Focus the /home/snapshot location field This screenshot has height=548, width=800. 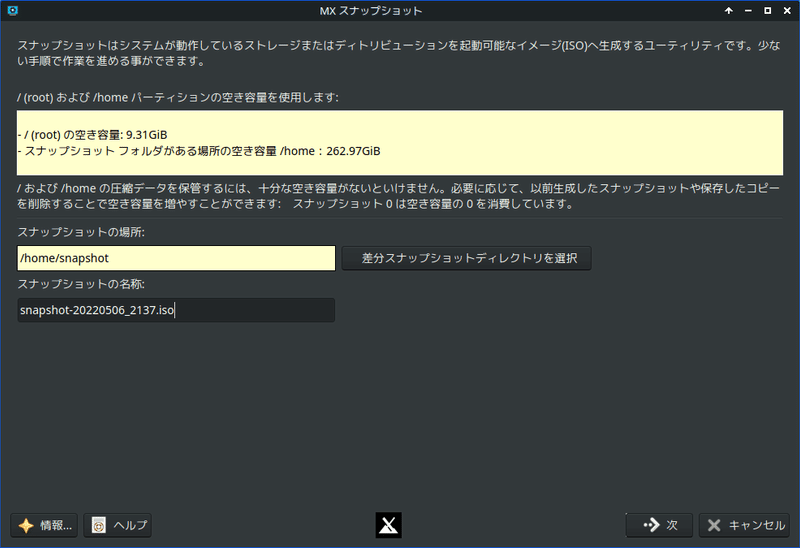tap(176, 258)
